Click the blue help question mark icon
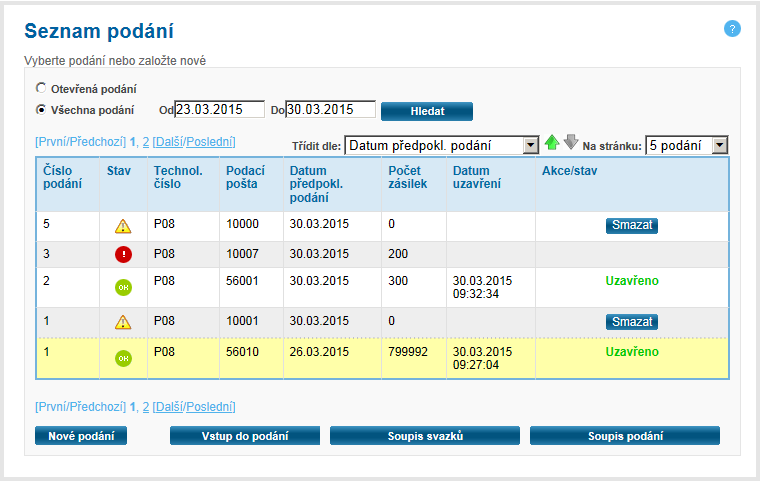The height and width of the screenshot is (482, 761). pos(732,29)
